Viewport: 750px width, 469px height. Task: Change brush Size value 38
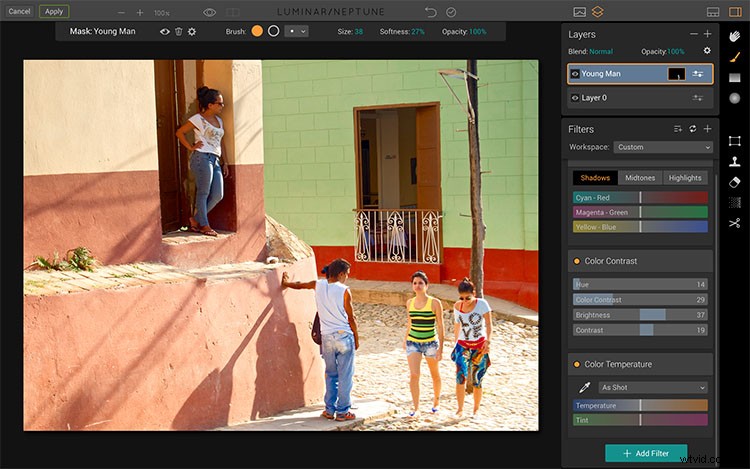[358, 32]
